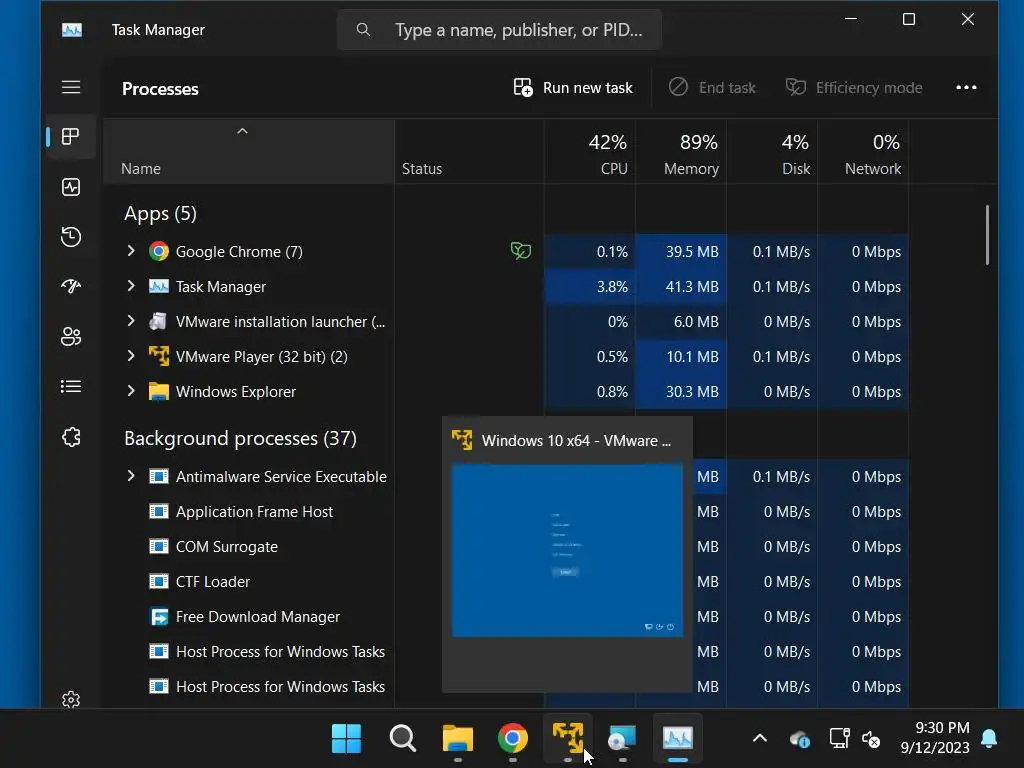Click Run new task button
This screenshot has height=768, width=1024.
point(573,88)
